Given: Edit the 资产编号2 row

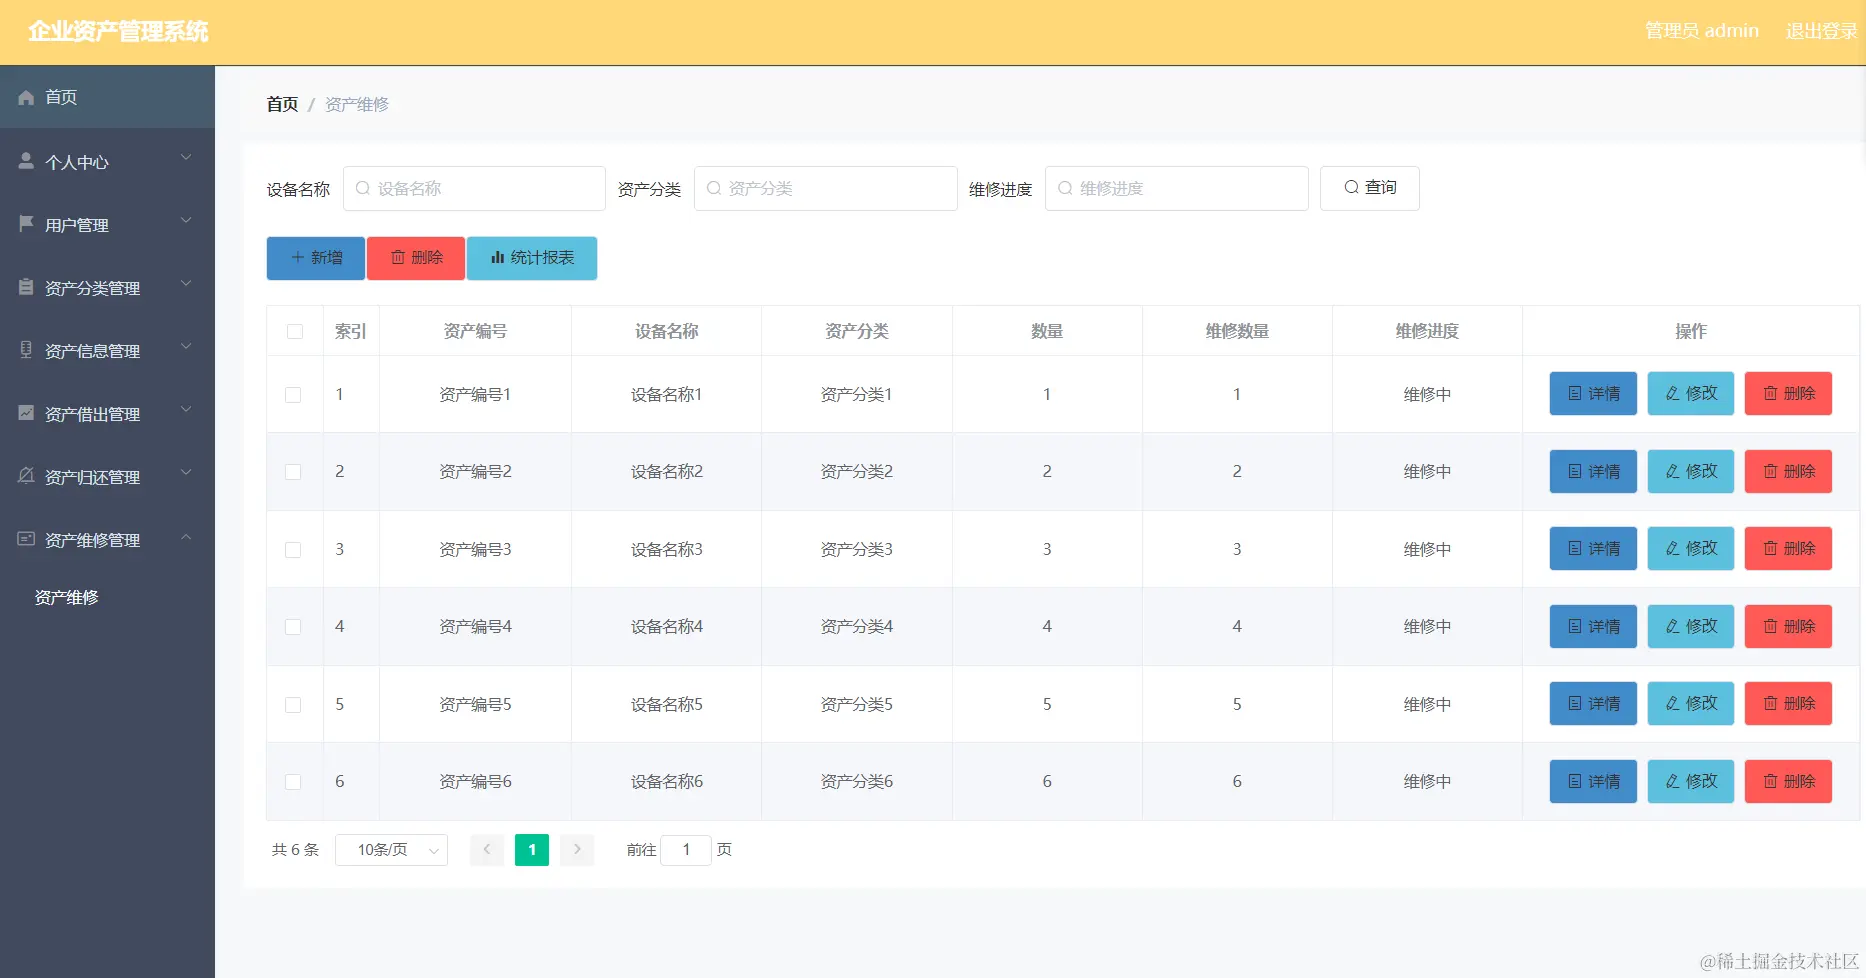Looking at the screenshot, I should (1691, 471).
